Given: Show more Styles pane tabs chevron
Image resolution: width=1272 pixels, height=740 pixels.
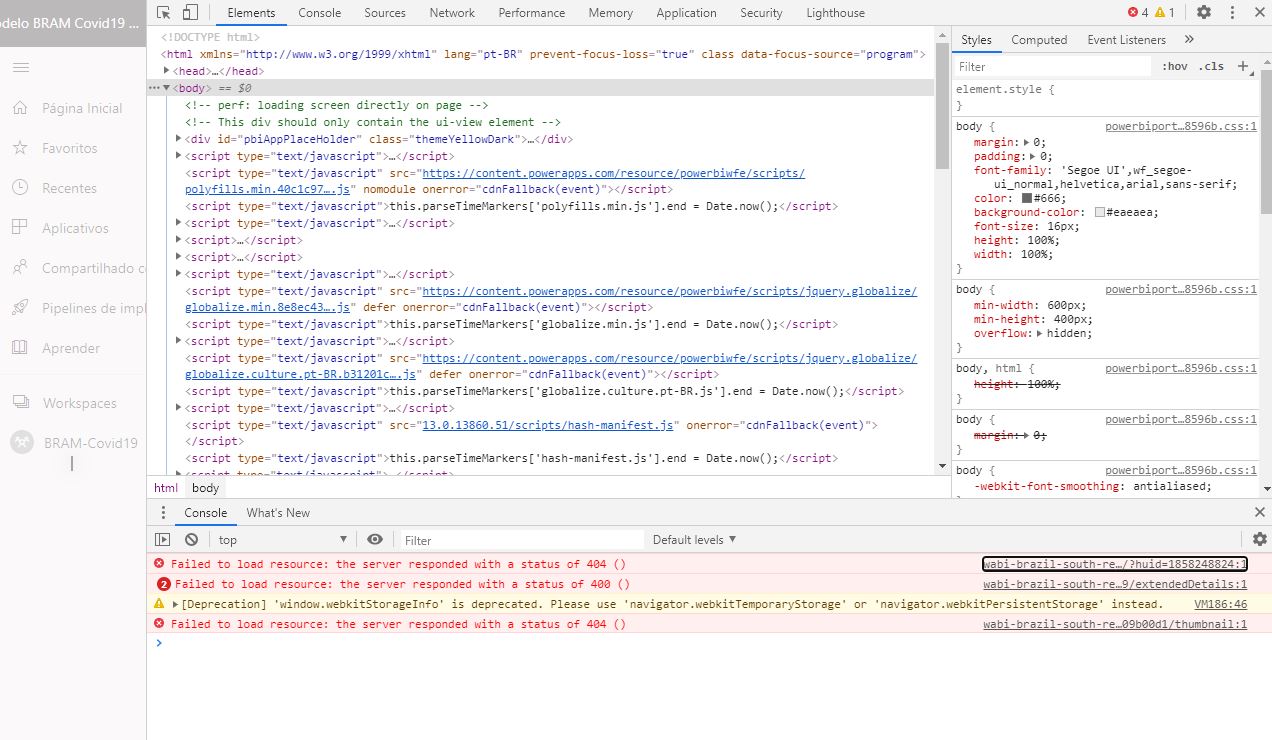Looking at the screenshot, I should 1189,40.
